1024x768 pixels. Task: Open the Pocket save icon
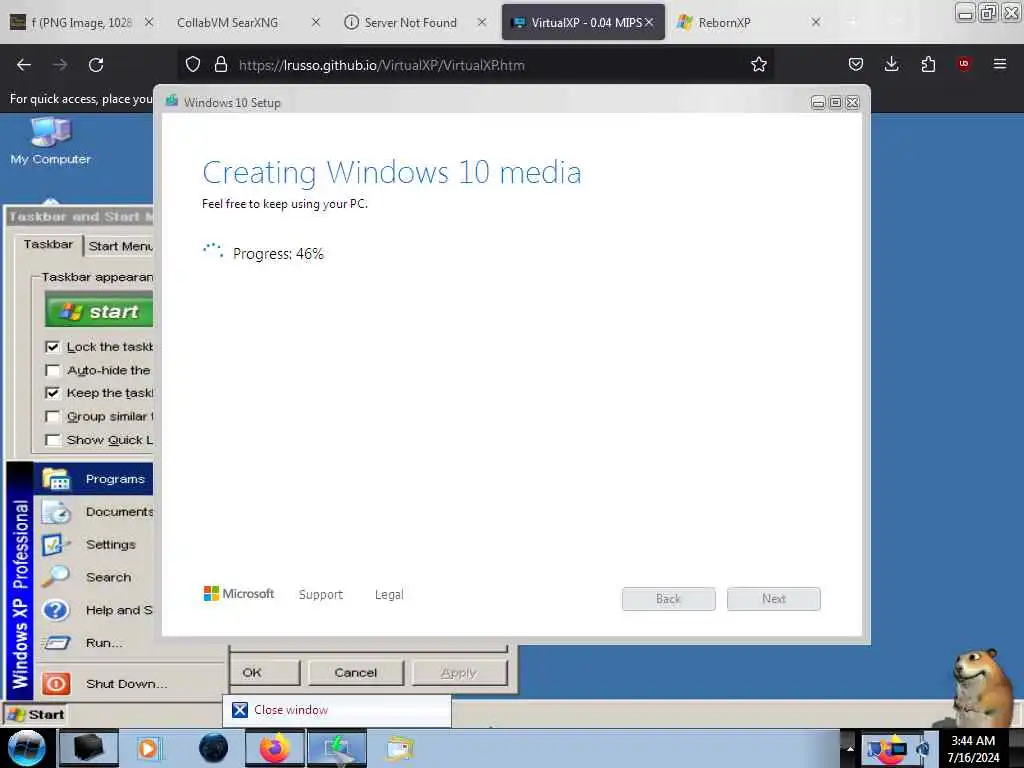click(x=856, y=64)
